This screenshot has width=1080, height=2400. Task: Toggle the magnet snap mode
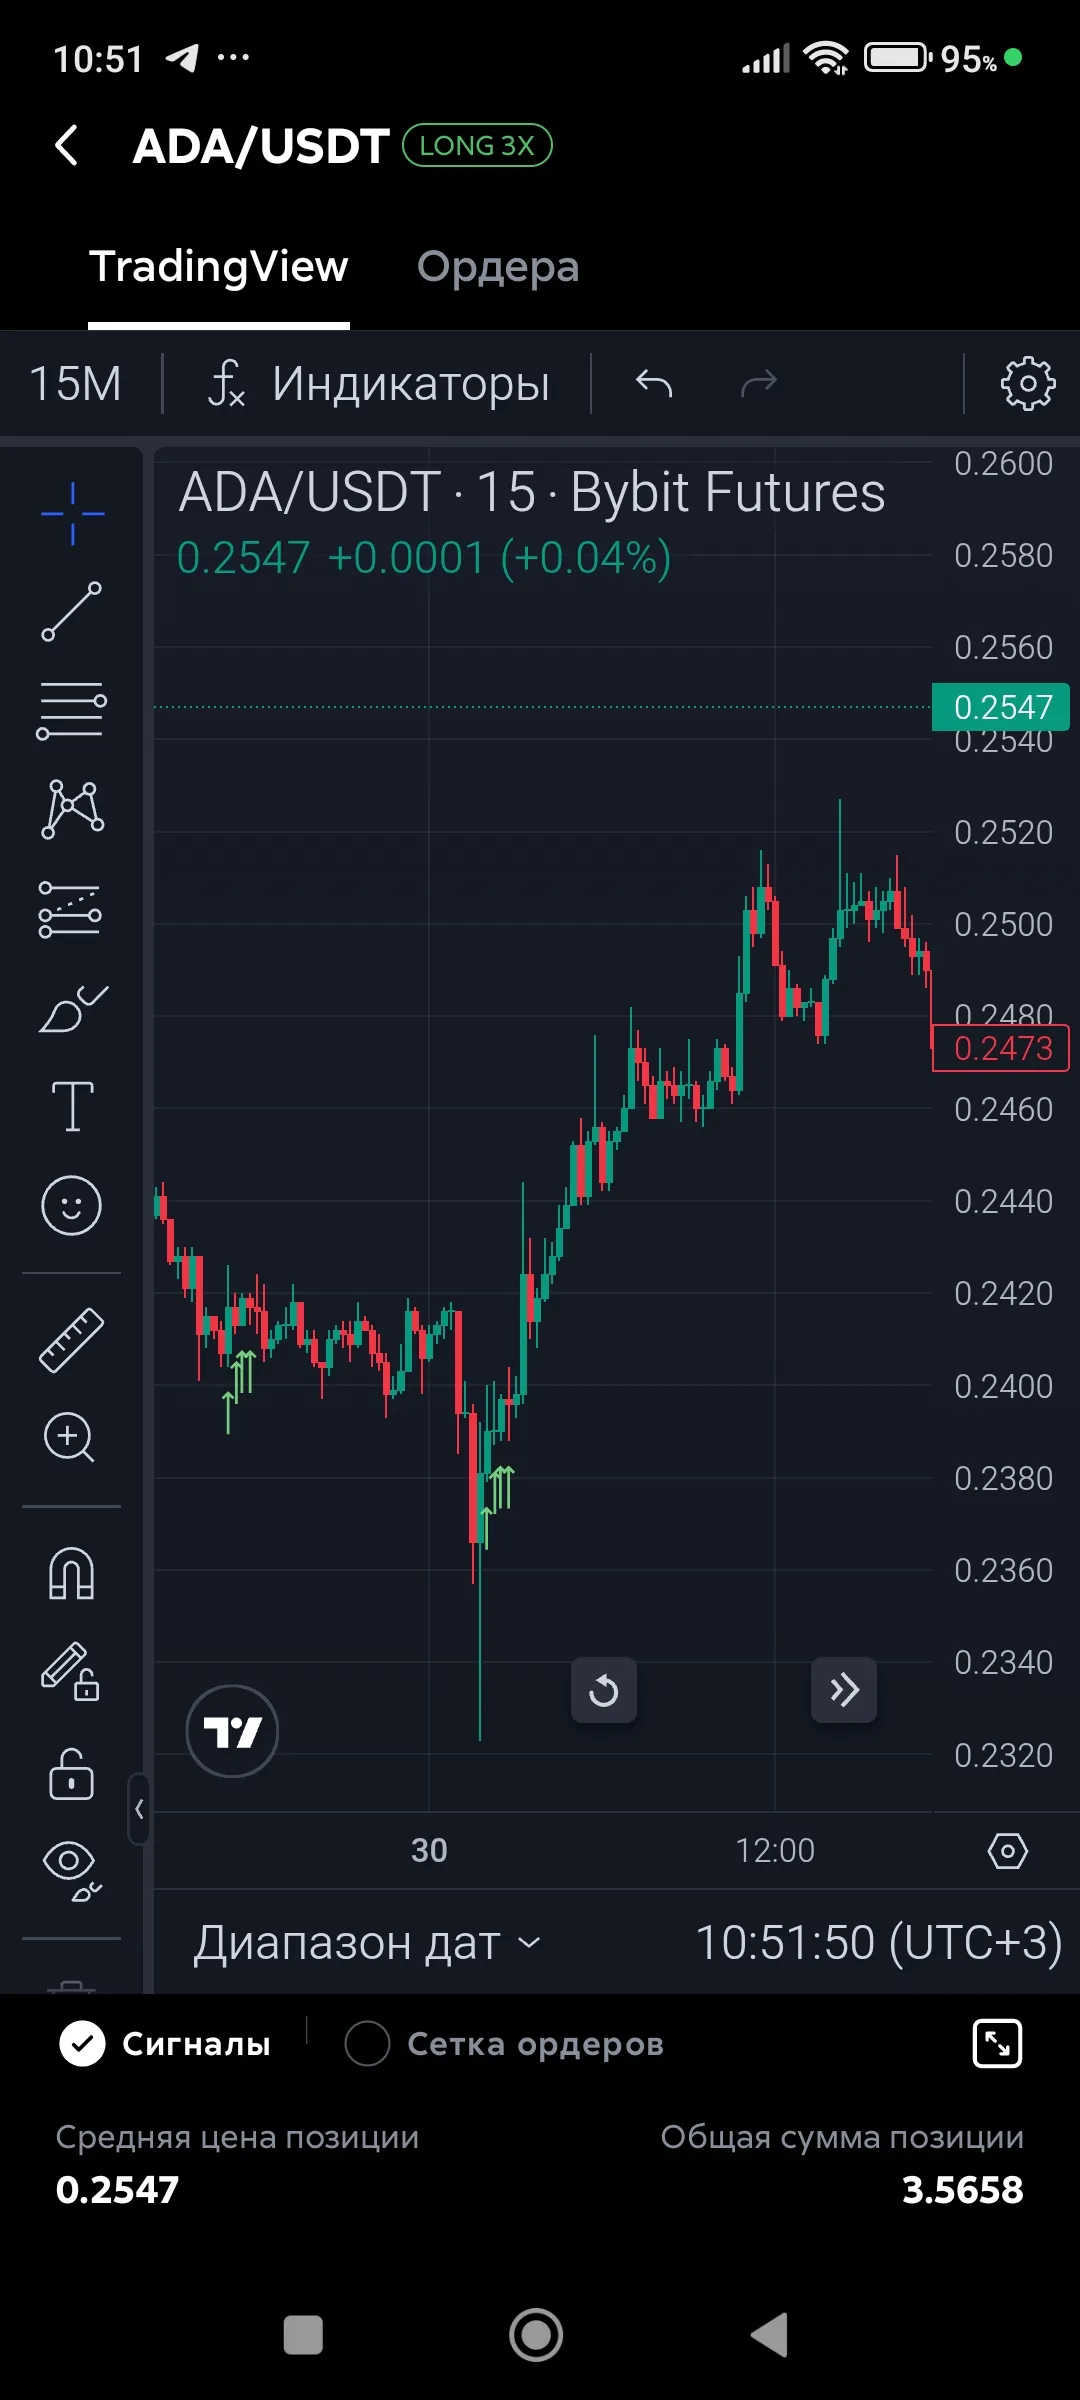point(71,1573)
